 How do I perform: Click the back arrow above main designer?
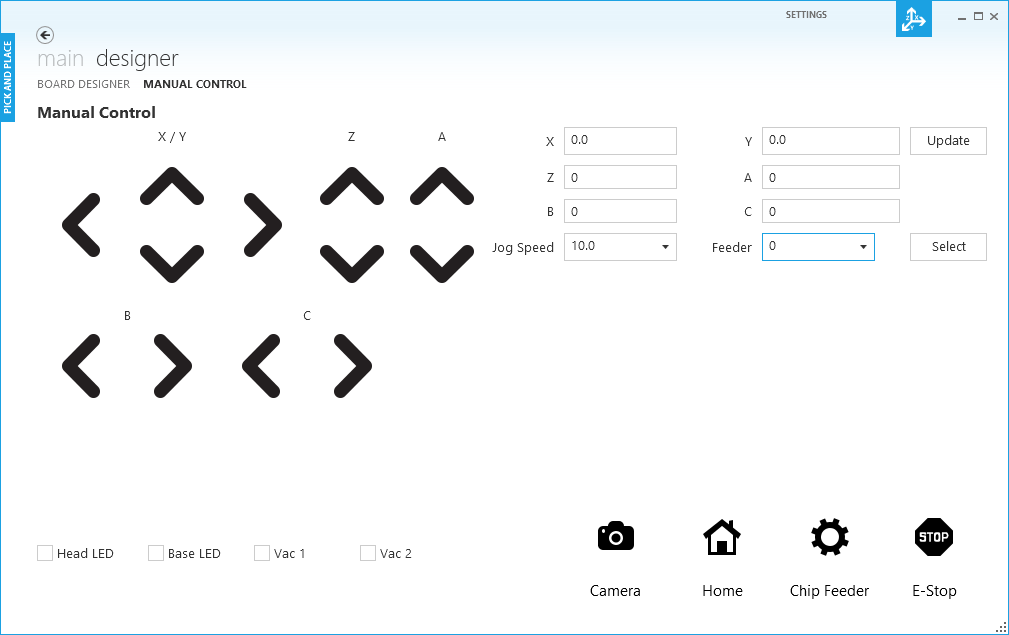pos(44,35)
